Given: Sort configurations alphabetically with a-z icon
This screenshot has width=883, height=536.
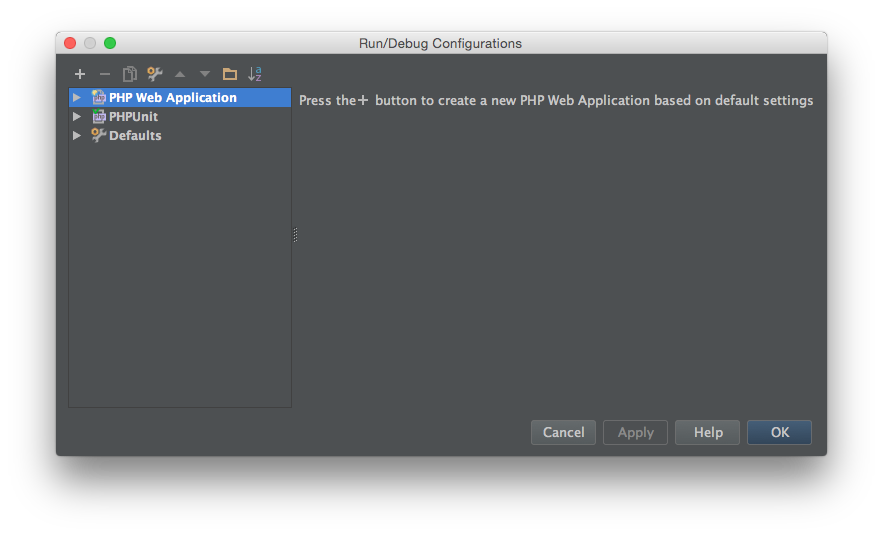Looking at the screenshot, I should pos(255,74).
